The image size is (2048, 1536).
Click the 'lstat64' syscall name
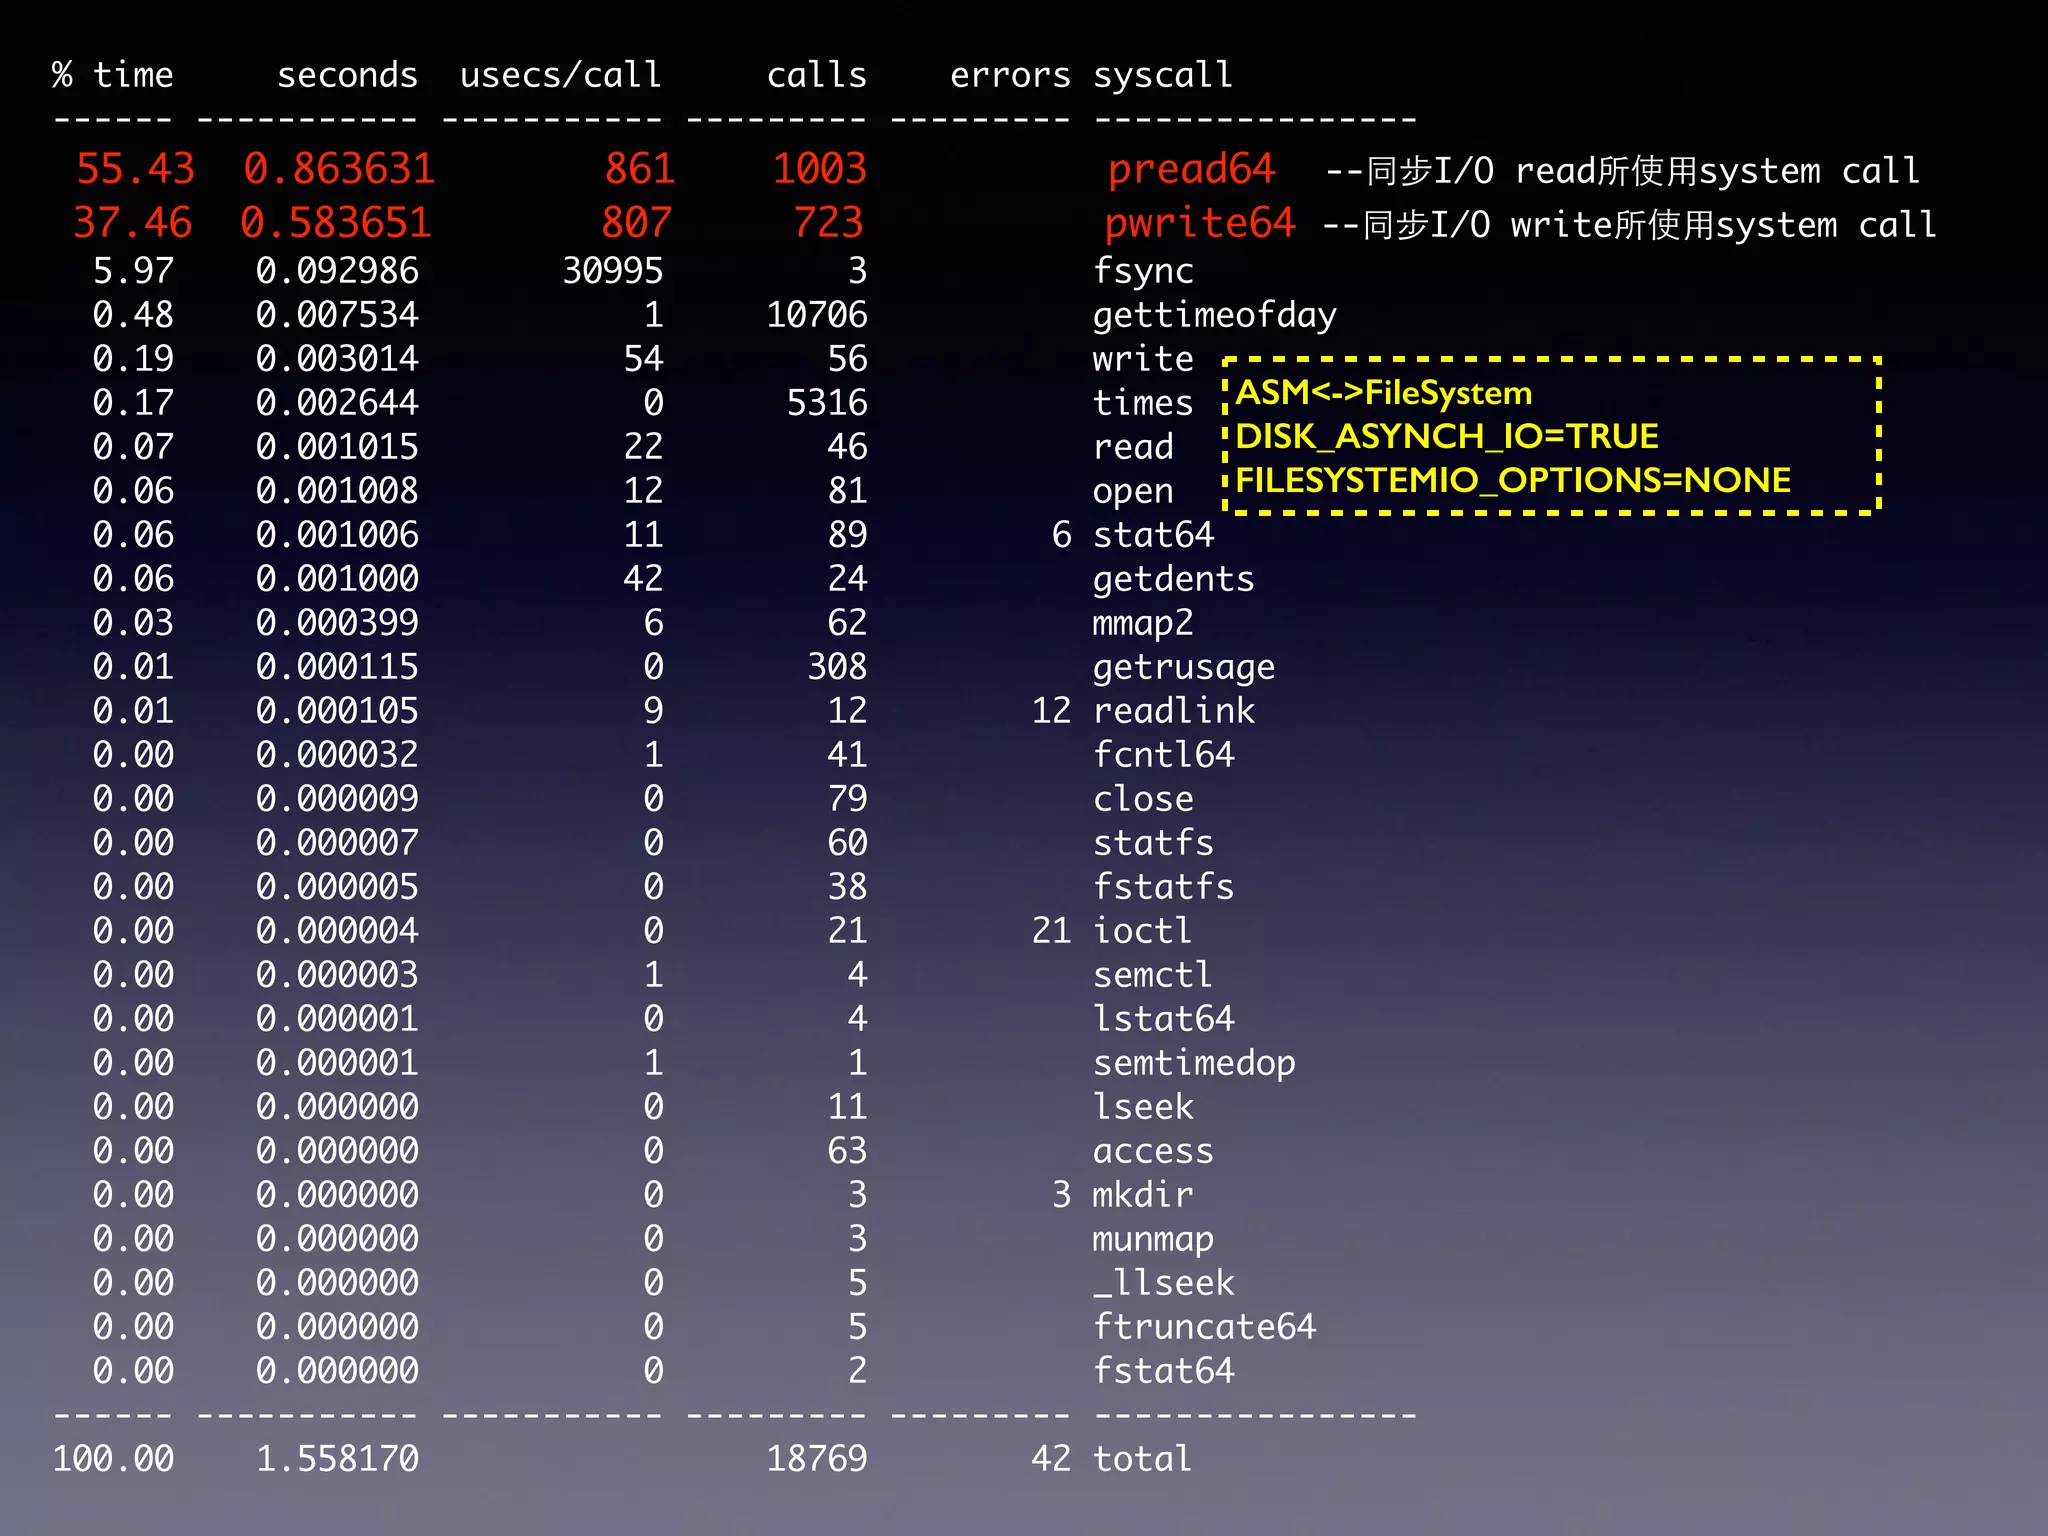click(1163, 1019)
